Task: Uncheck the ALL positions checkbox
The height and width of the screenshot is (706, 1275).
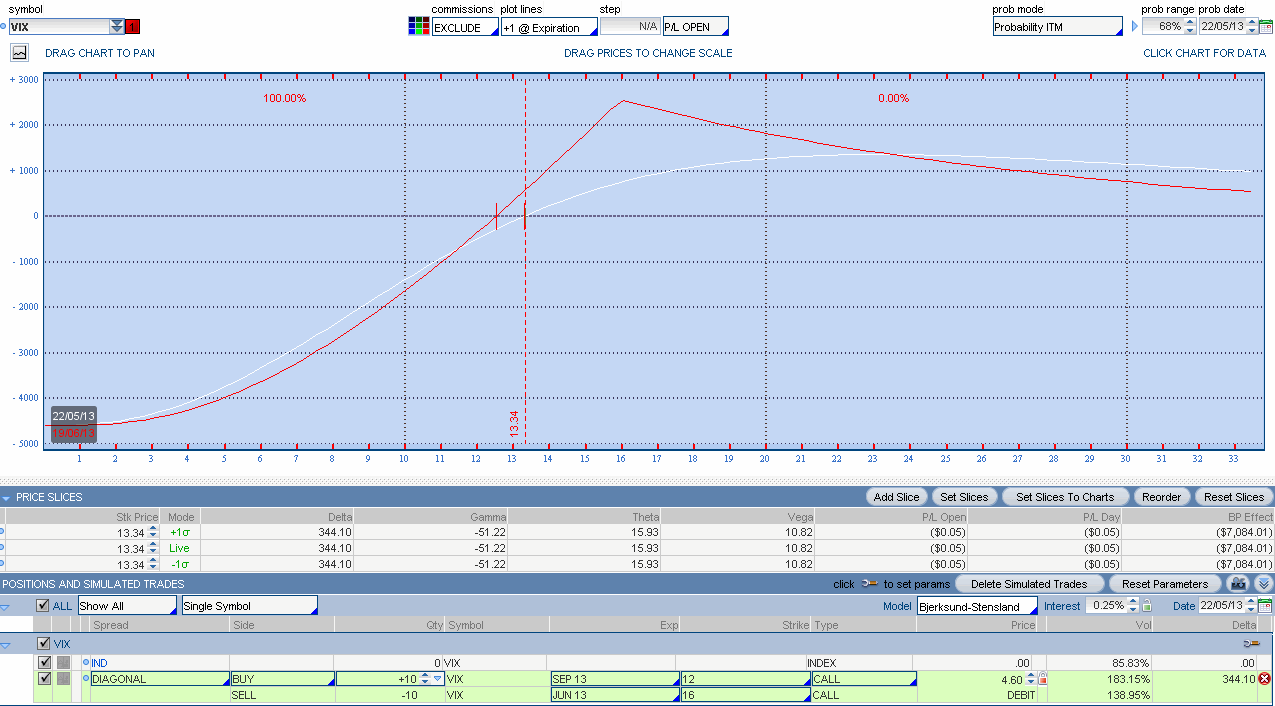Action: (x=42, y=606)
